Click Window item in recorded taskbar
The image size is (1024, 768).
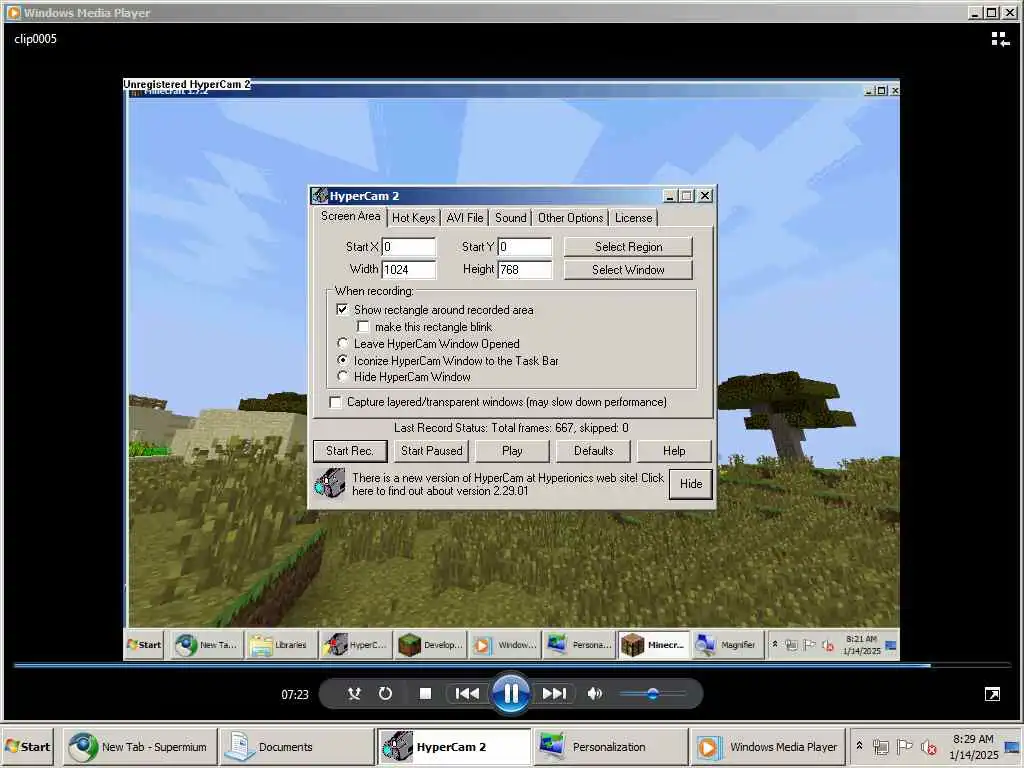[505, 645]
